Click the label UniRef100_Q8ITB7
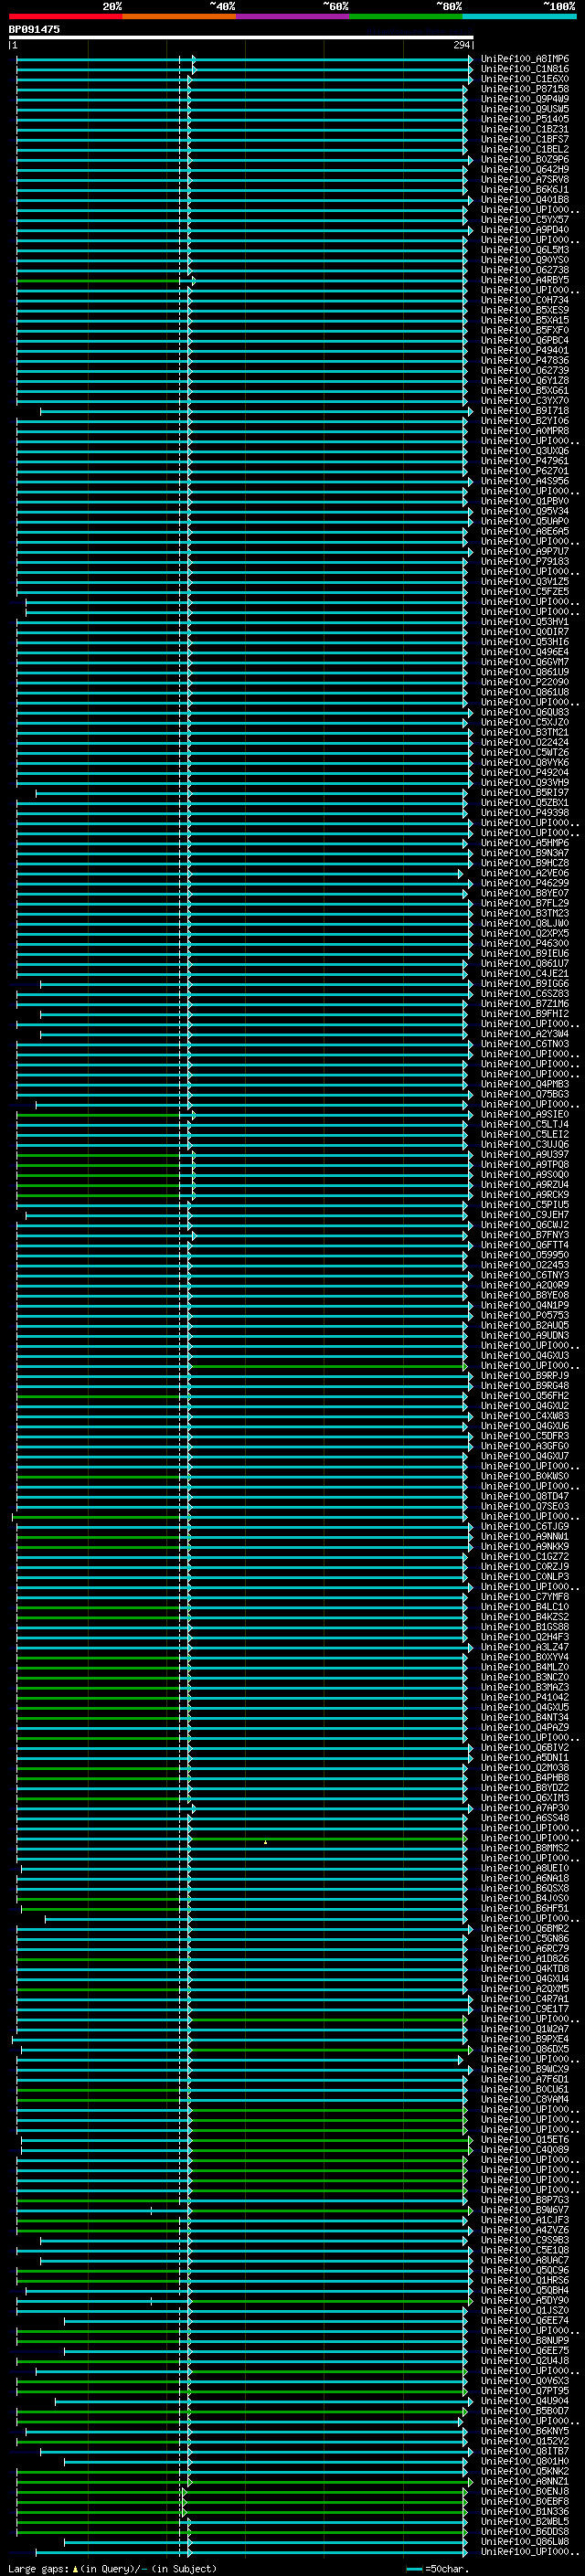The width and height of the screenshot is (585, 2576). (525, 2451)
